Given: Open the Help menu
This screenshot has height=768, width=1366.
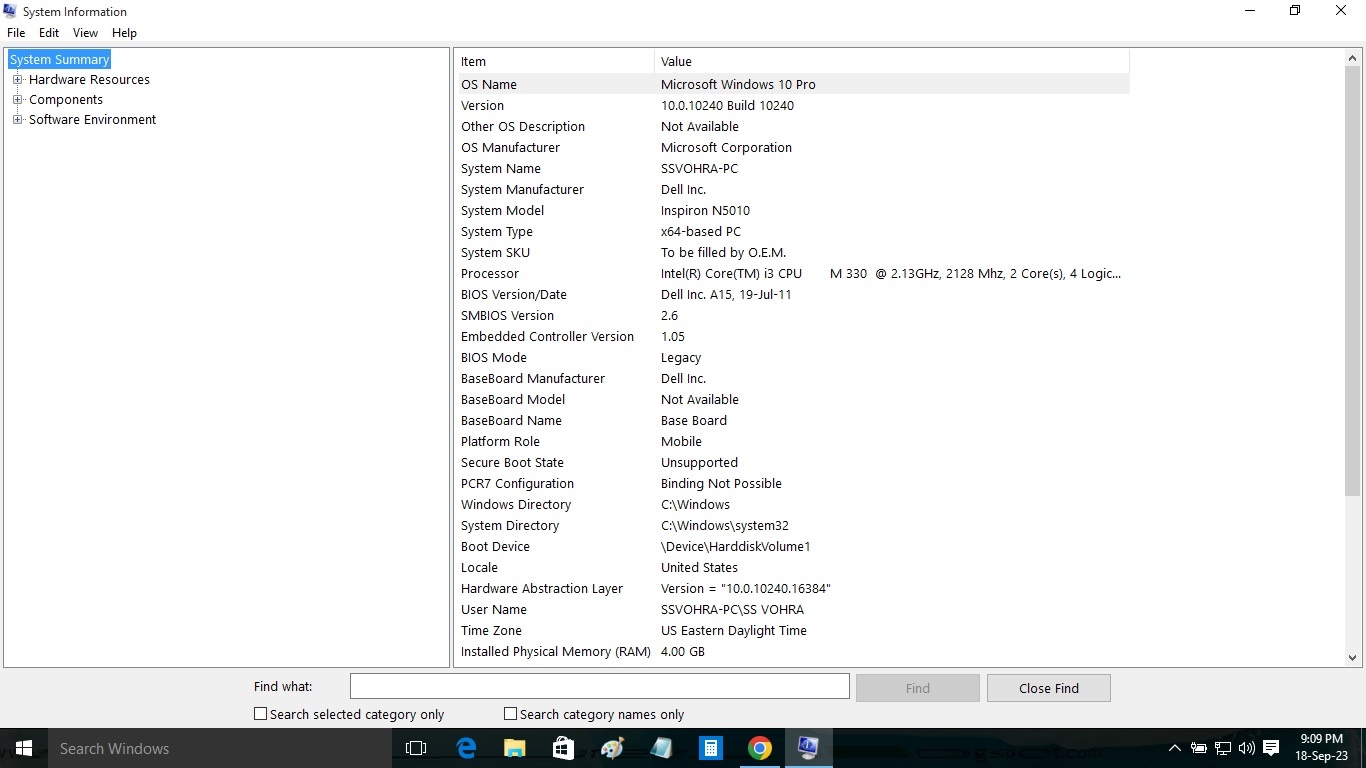Looking at the screenshot, I should tap(124, 33).
